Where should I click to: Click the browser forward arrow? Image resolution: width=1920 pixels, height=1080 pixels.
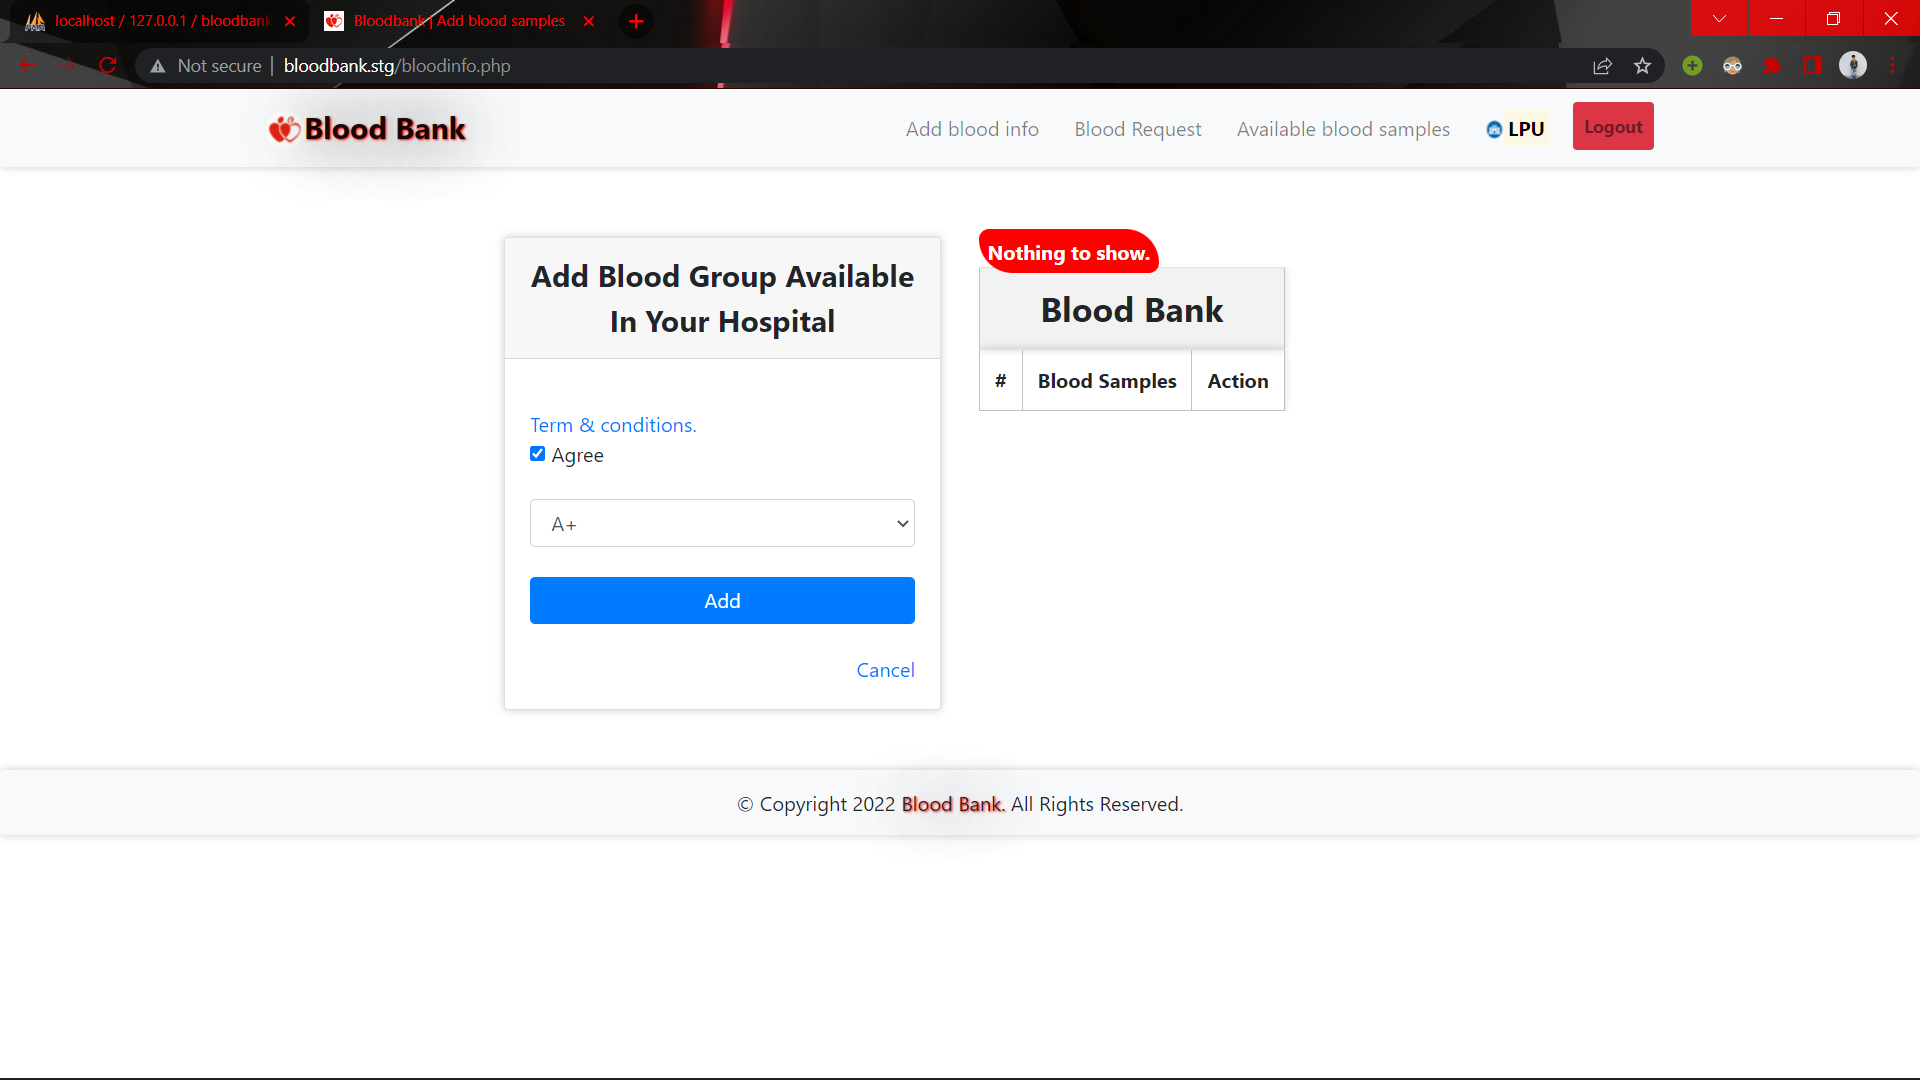(68, 66)
